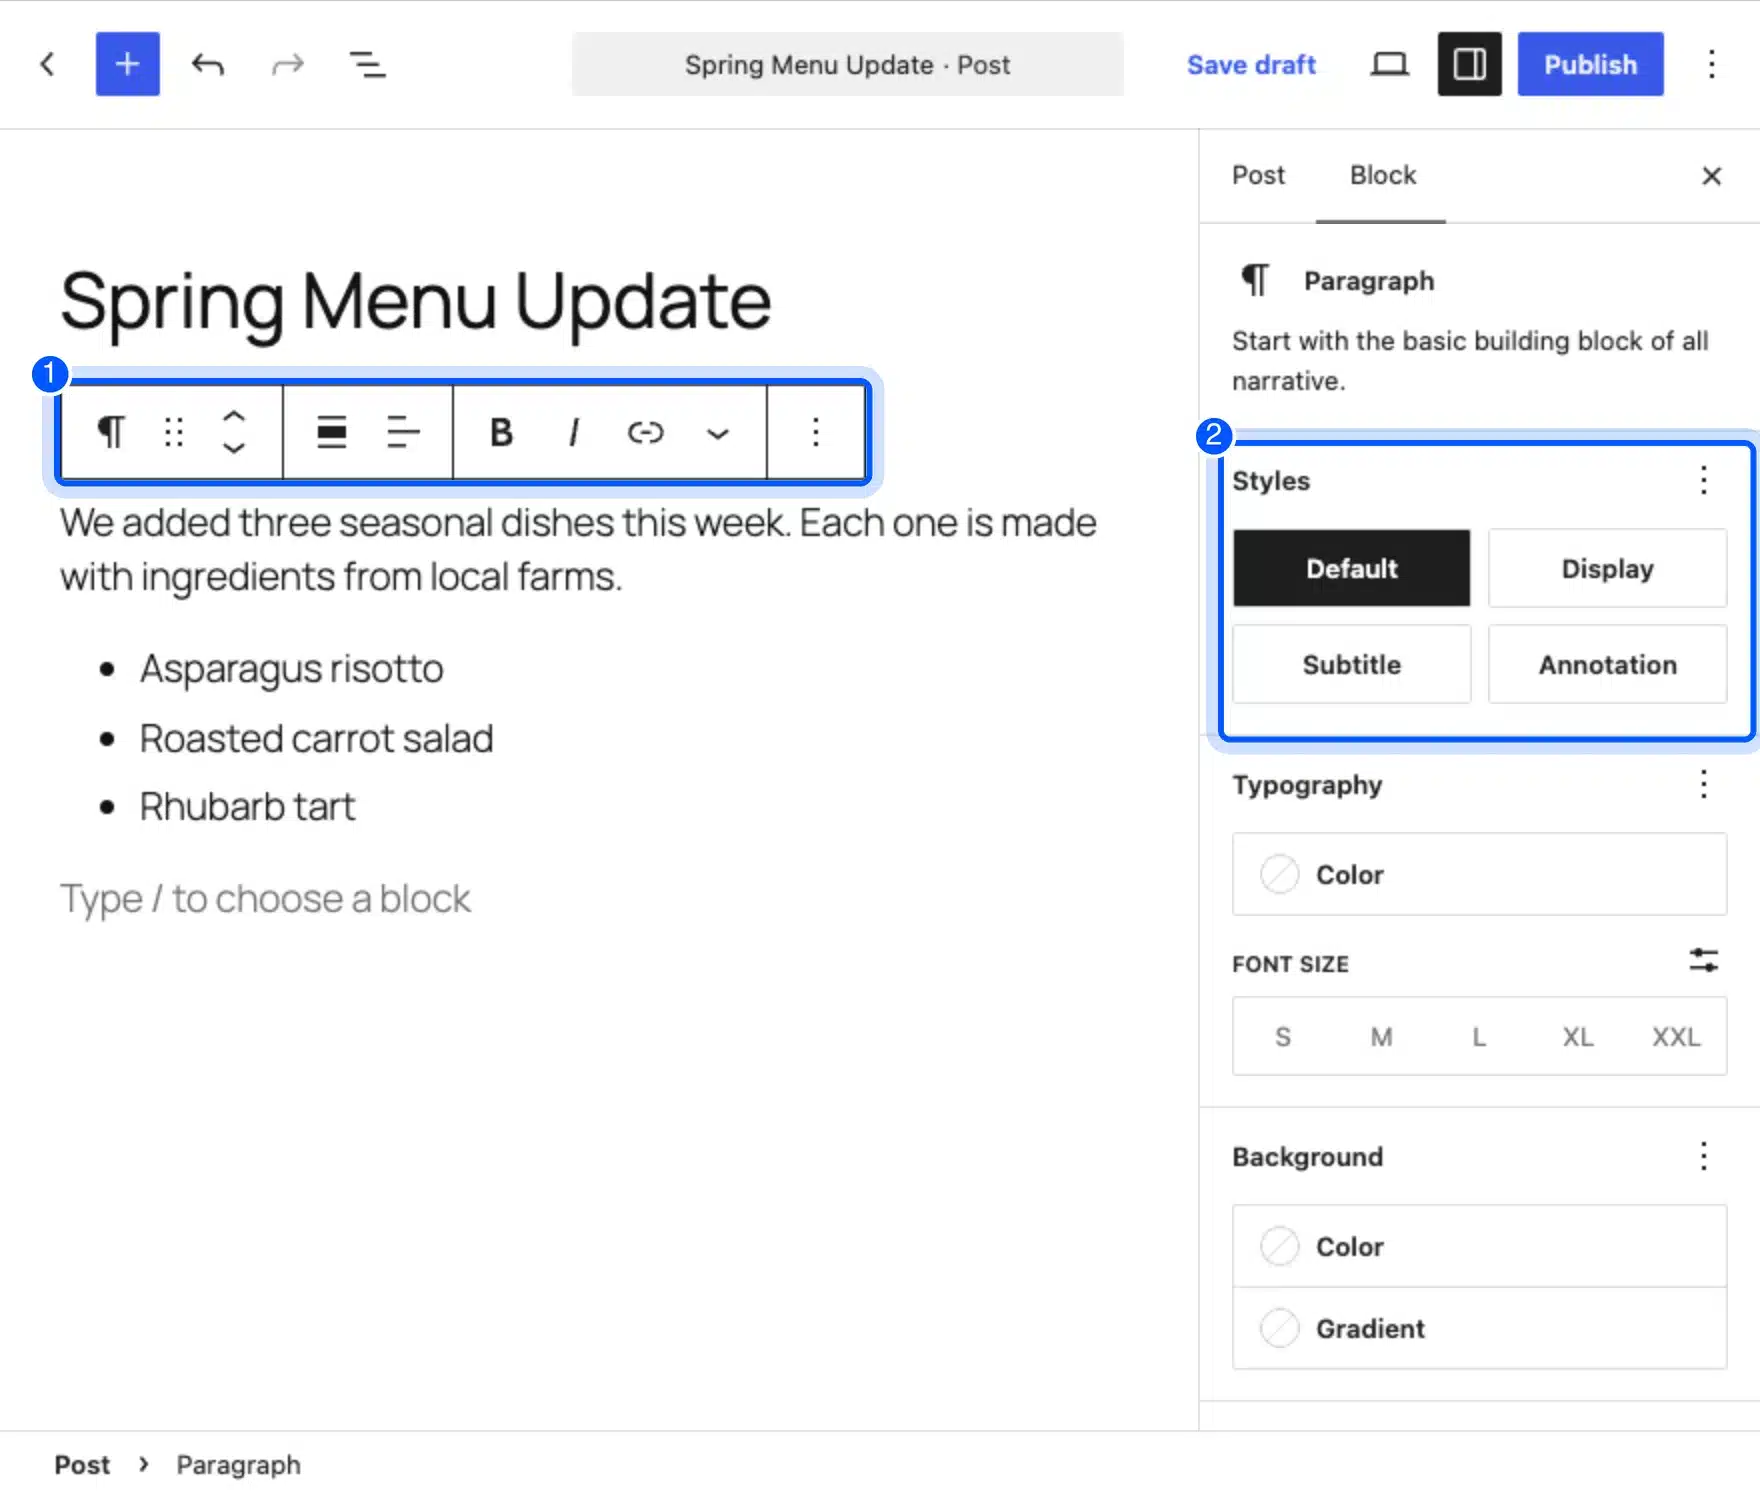This screenshot has height=1496, width=1760.
Task: Expand more rich text controls chevron
Action: [717, 433]
